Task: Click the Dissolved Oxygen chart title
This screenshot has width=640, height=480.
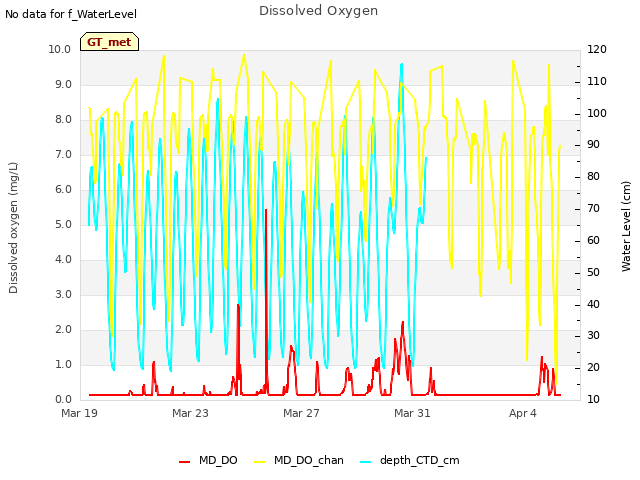Action: 318,11
